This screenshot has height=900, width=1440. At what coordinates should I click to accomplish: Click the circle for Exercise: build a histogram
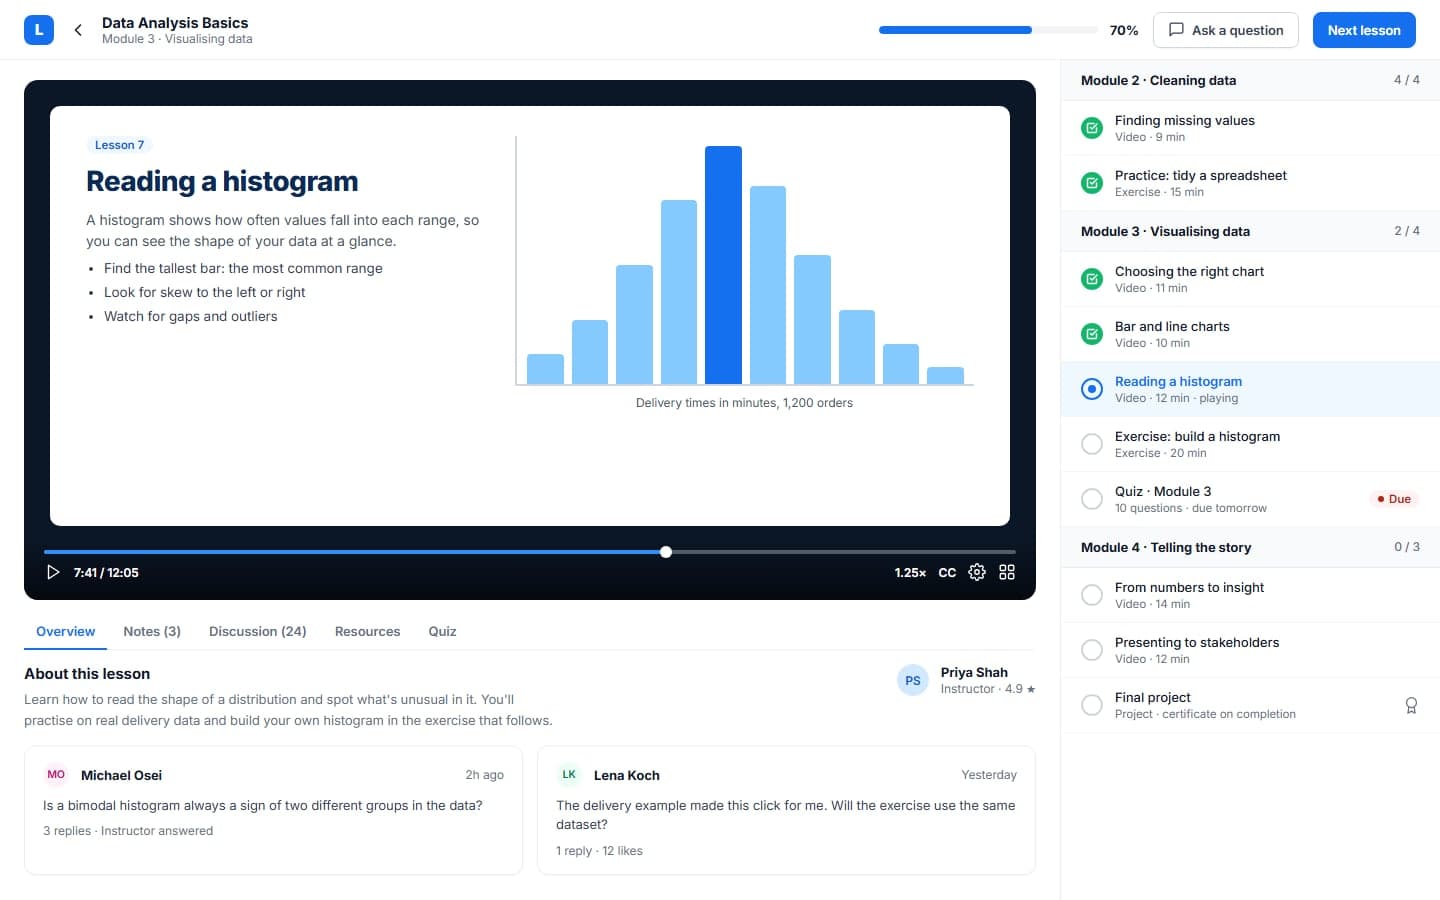1092,444
